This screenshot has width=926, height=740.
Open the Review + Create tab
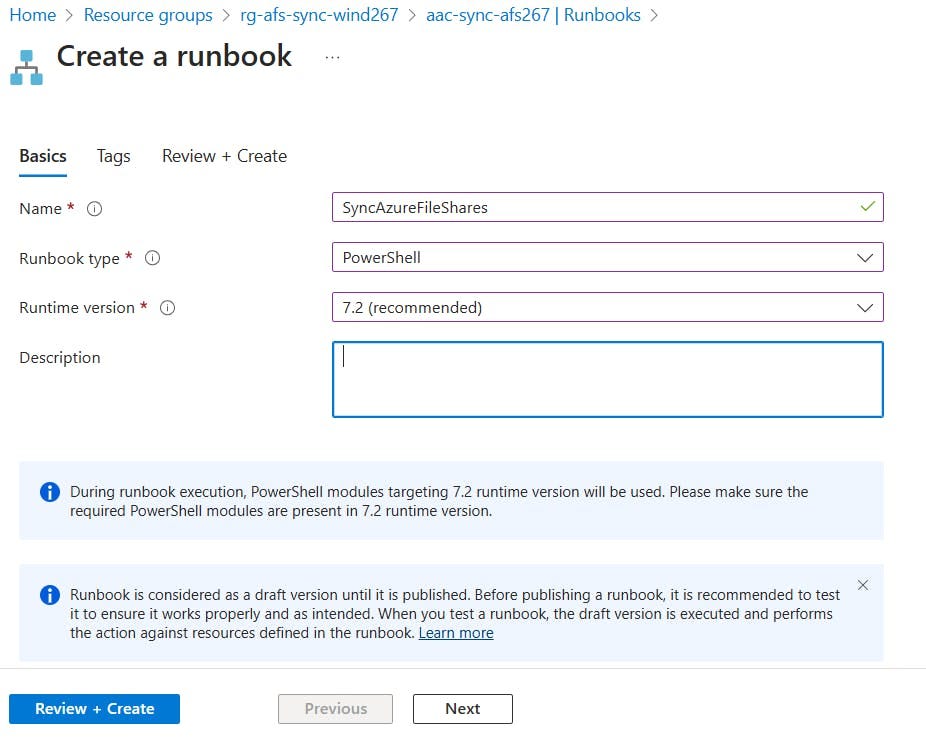tap(224, 156)
